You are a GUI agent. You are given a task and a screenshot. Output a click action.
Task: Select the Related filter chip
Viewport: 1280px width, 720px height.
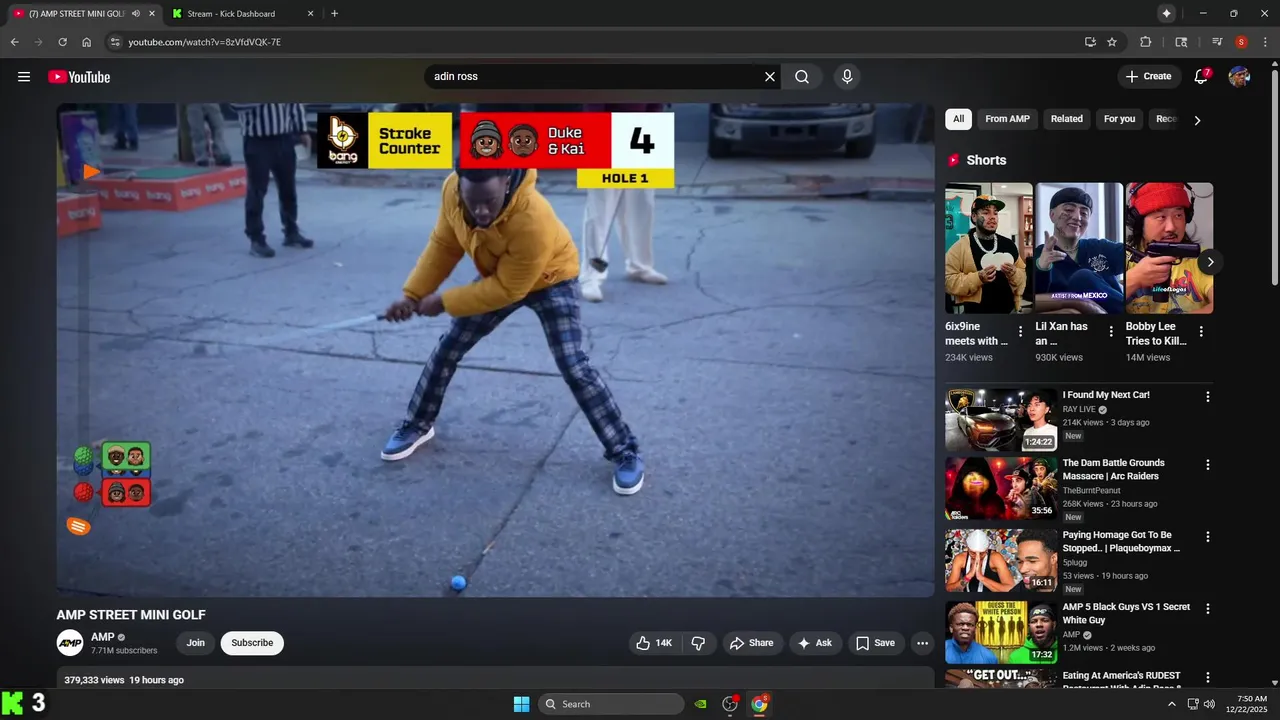tap(1066, 119)
